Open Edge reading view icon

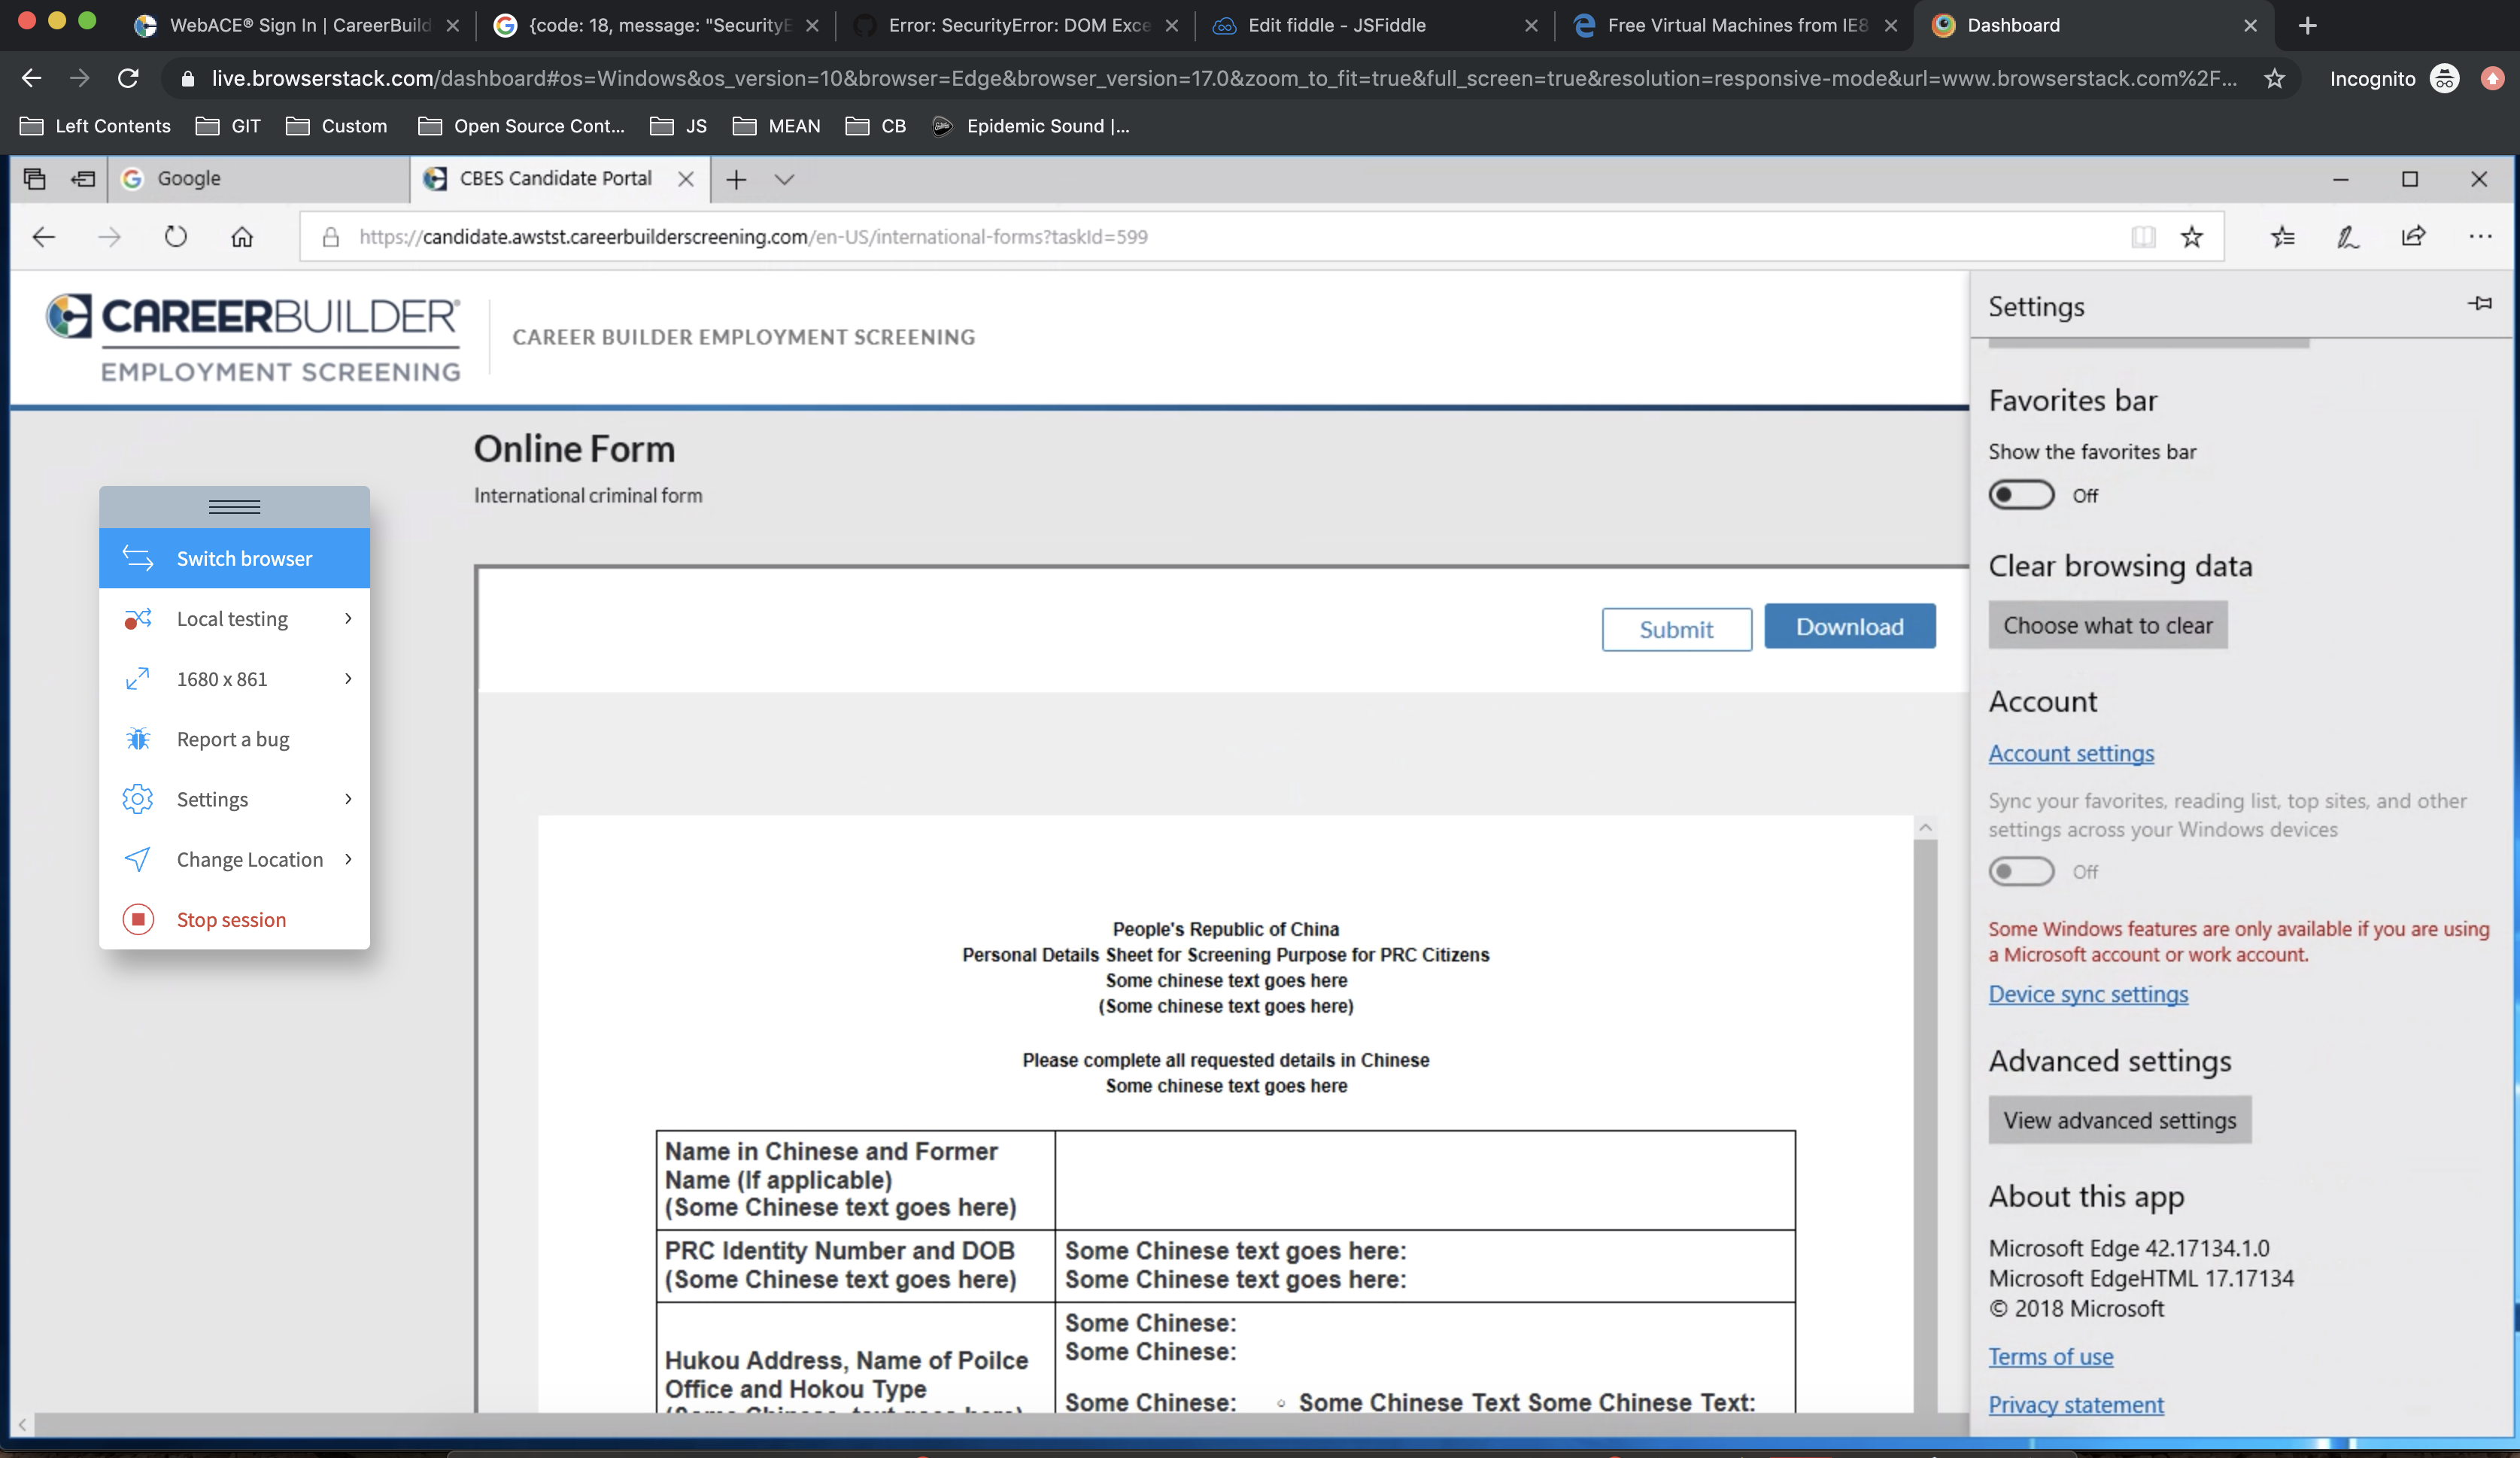tap(2143, 237)
